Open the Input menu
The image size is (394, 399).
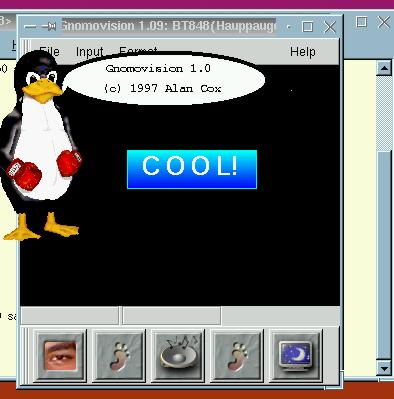coord(90,52)
